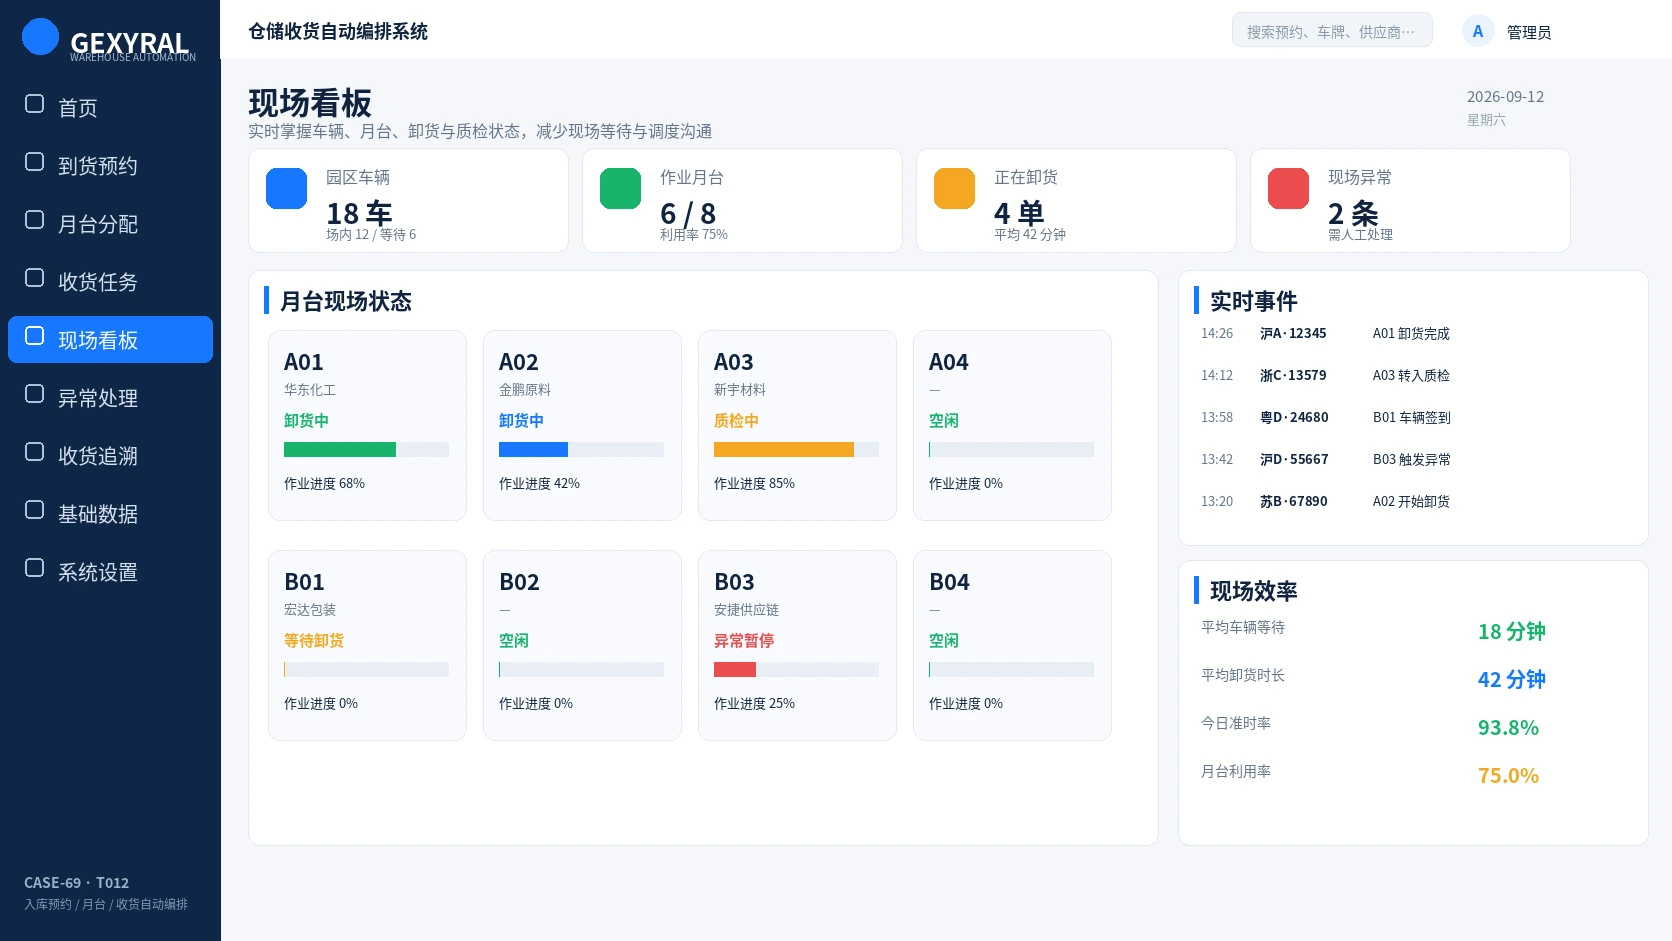This screenshot has width=1672, height=941.
Task: Click the admin avatar letter A
Action: [x=1478, y=31]
